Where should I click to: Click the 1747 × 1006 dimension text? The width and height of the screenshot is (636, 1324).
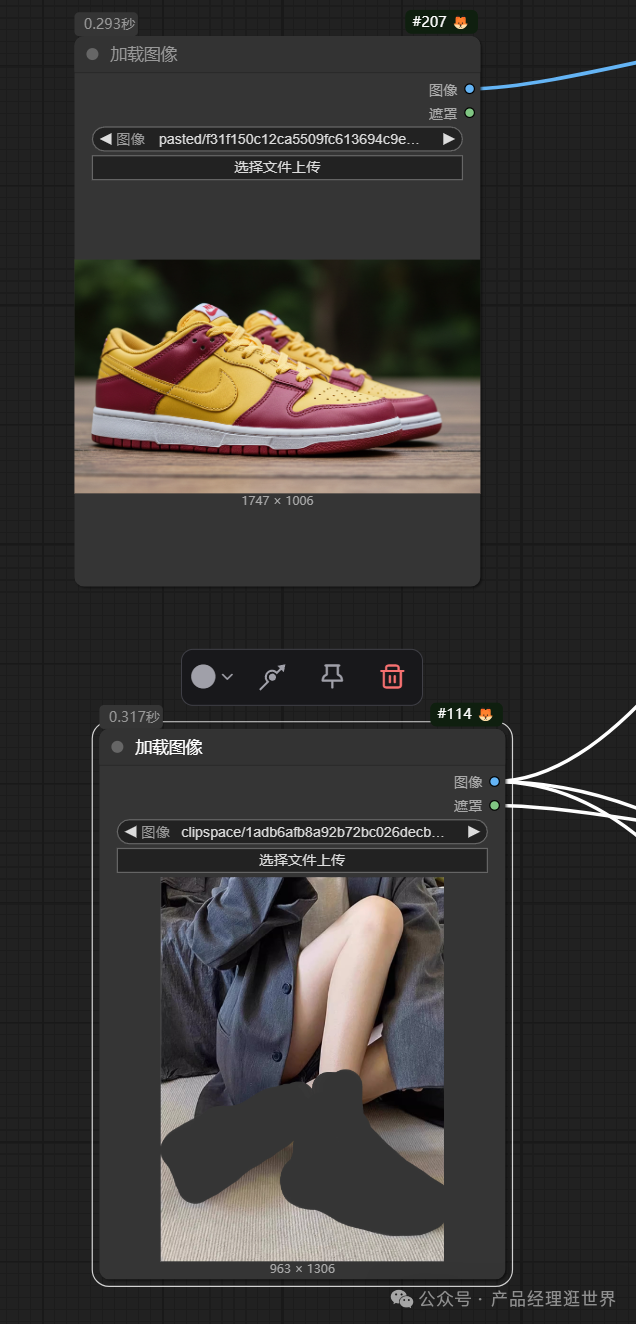coord(277,501)
